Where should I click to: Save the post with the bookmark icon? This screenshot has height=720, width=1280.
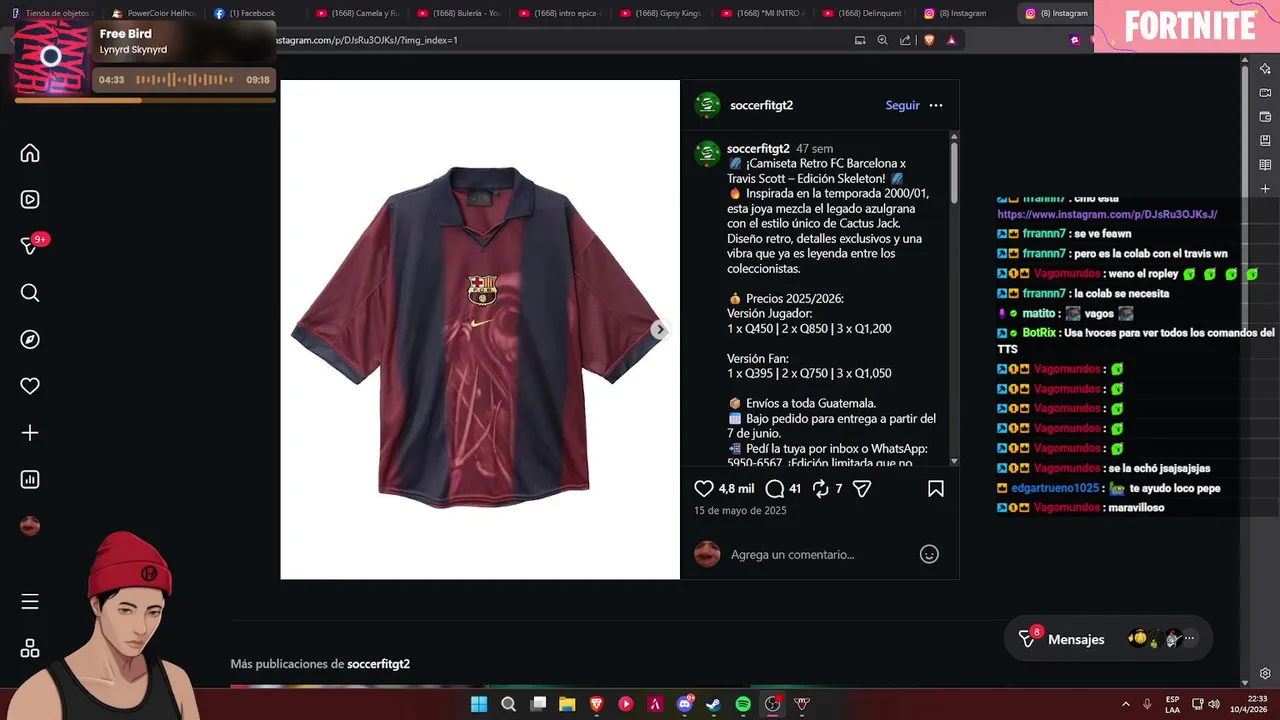coord(936,488)
